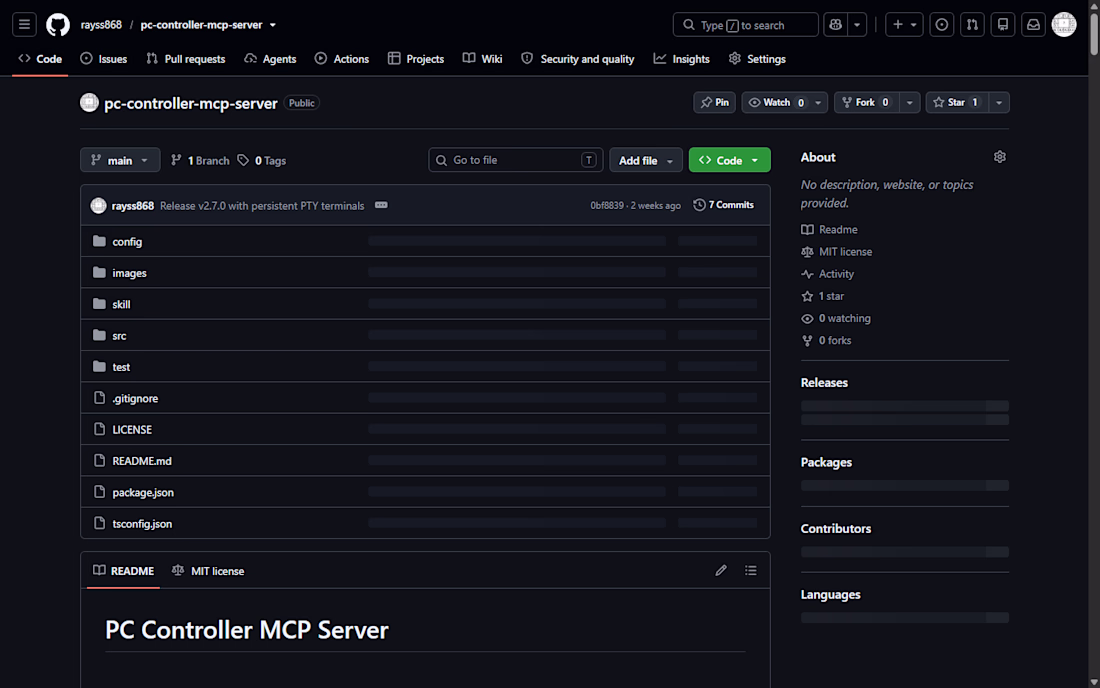Open the Issues shortcut icon in header
This screenshot has width=1100, height=688.
[941, 25]
